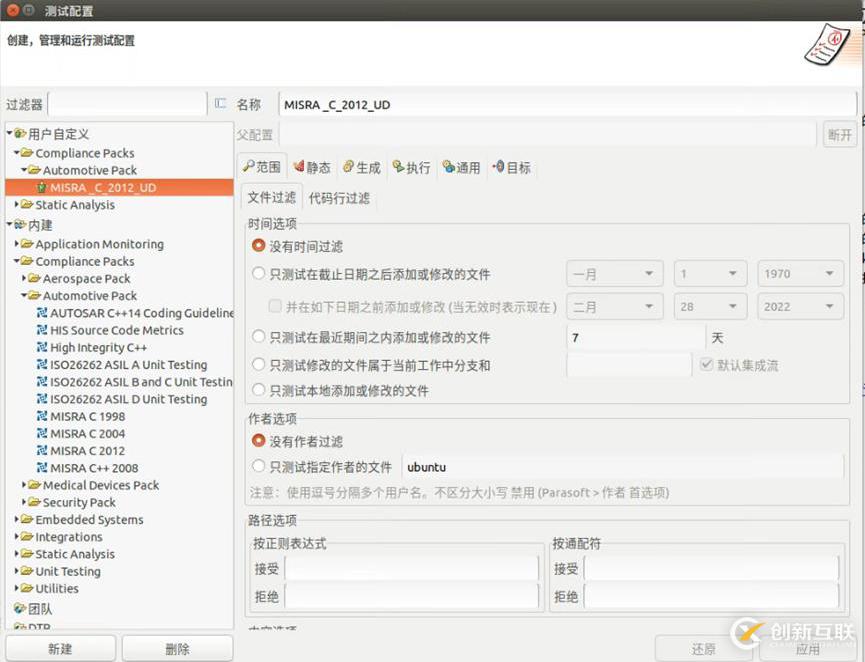Viewport: 865px width, 662px height.
Task: Click the AUTOSAR C++14 Coding Guidelines icon
Action: [x=41, y=313]
